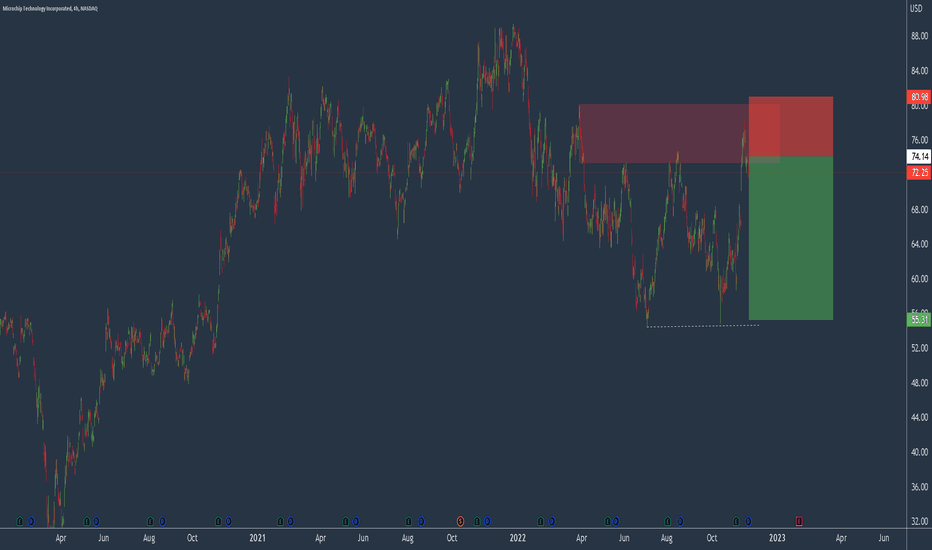932x550 pixels.
Task: Select the 72.25 current price label
Action: coord(919,172)
